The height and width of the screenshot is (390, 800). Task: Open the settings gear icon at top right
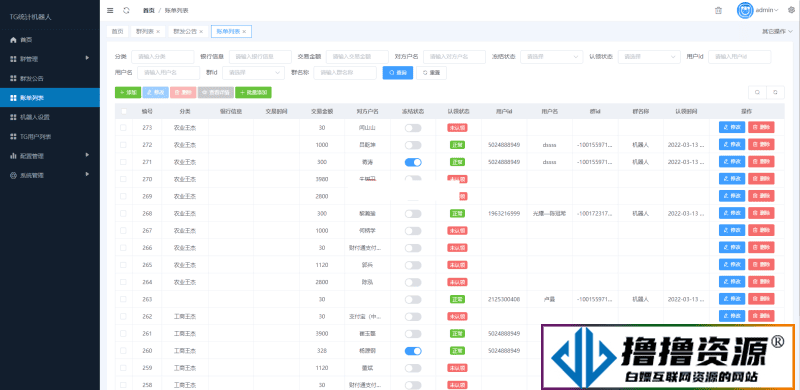point(791,10)
